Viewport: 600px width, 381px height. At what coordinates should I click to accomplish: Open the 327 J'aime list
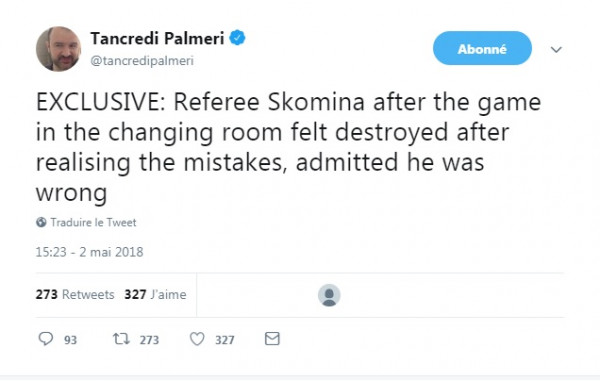(x=155, y=294)
